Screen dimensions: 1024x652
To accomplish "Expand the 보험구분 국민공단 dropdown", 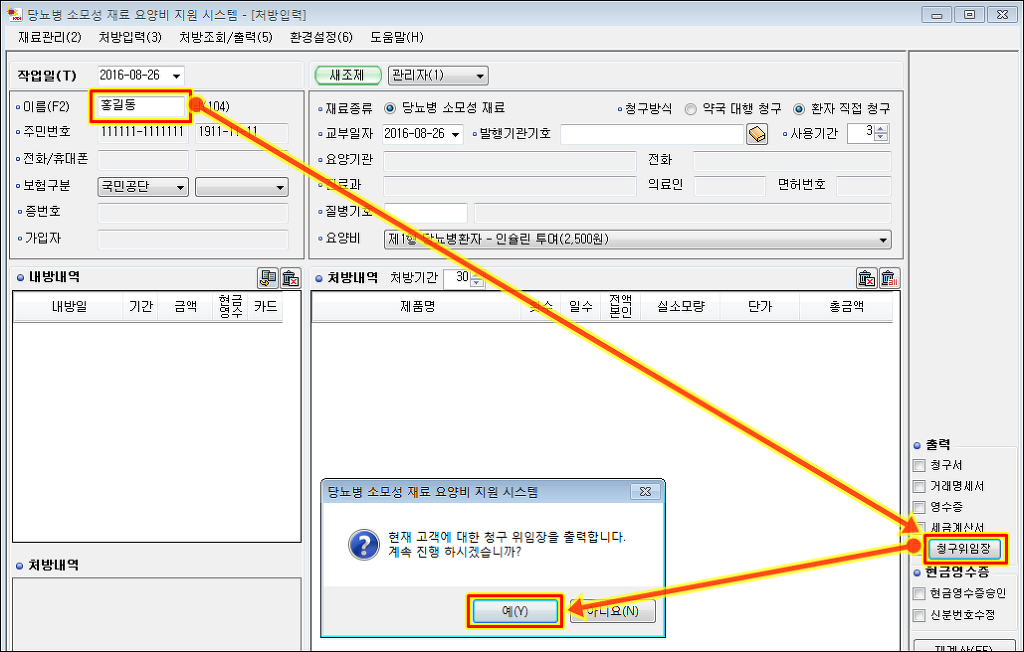I will point(180,187).
